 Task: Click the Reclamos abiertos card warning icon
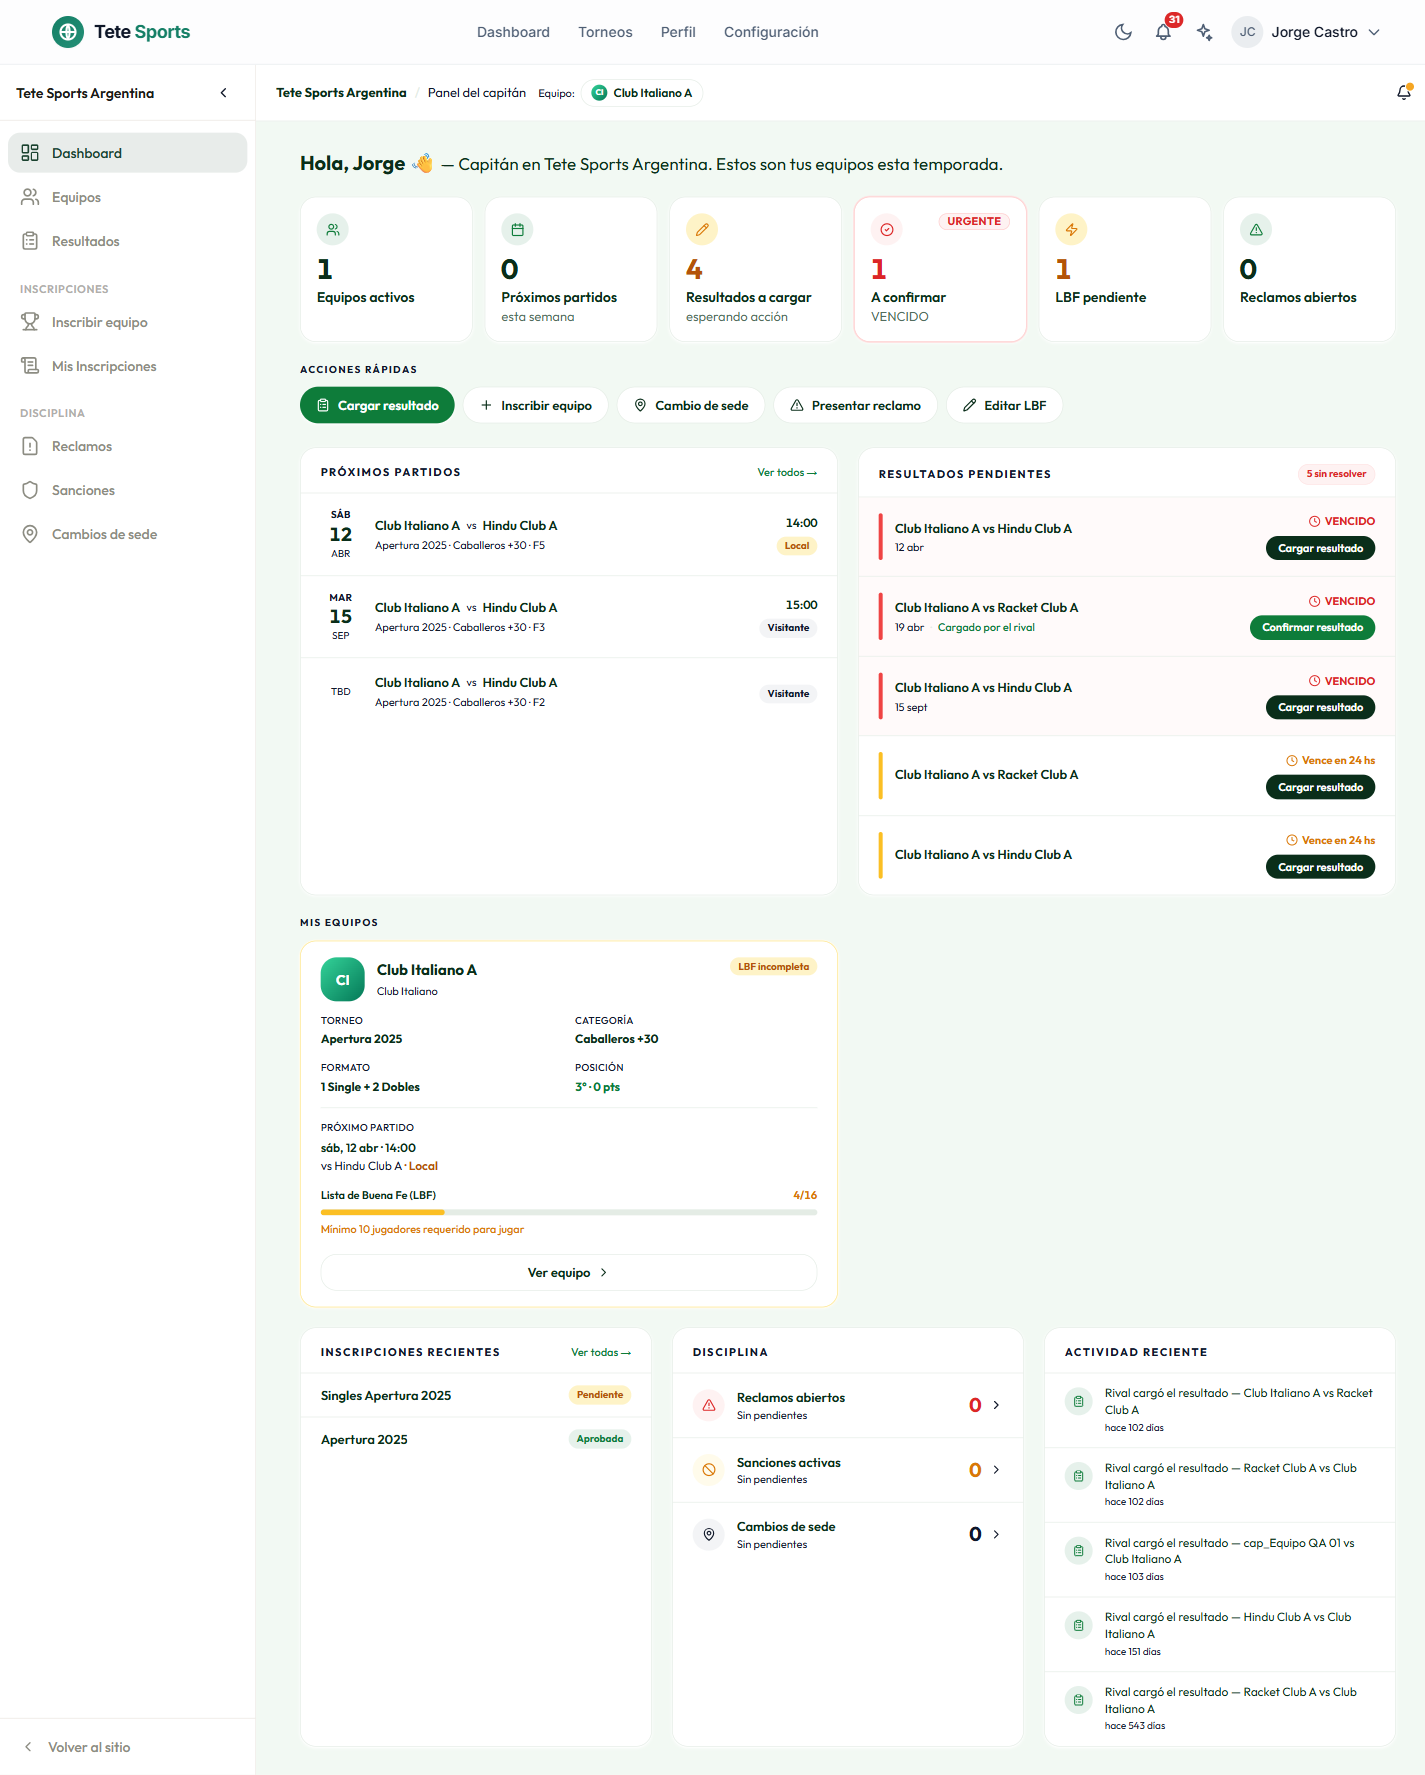[x=1256, y=229]
